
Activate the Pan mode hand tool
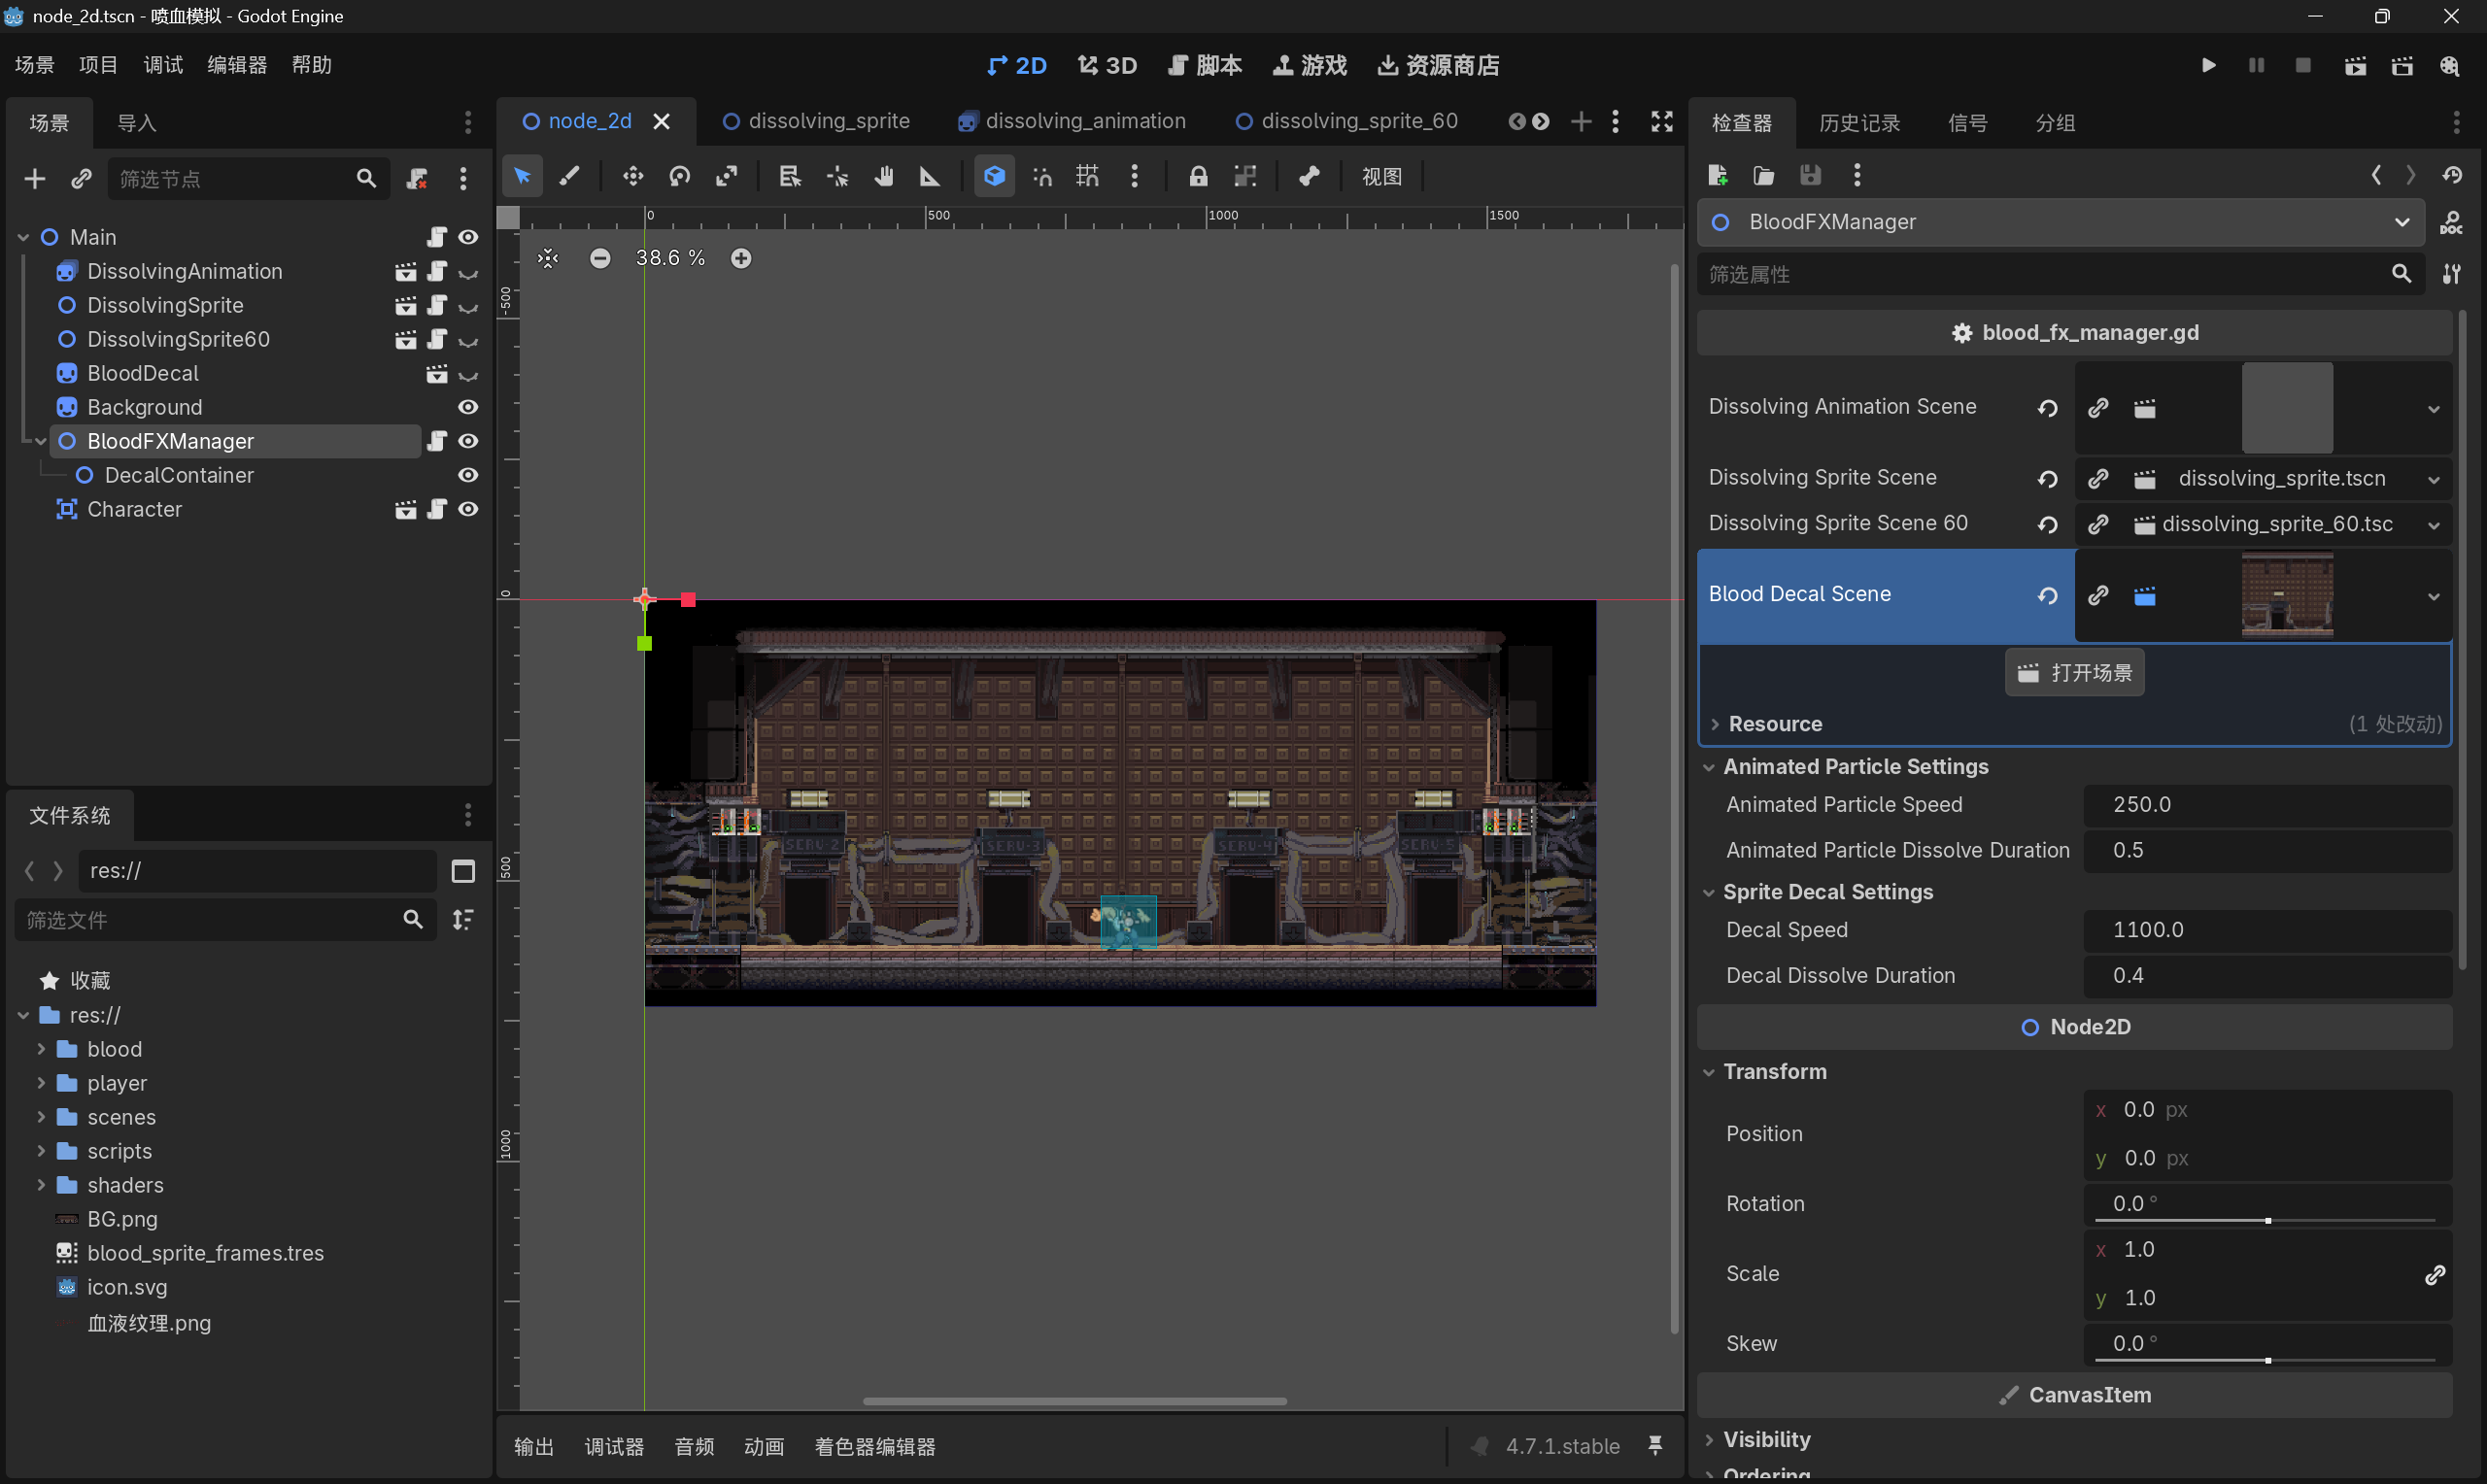tap(883, 177)
